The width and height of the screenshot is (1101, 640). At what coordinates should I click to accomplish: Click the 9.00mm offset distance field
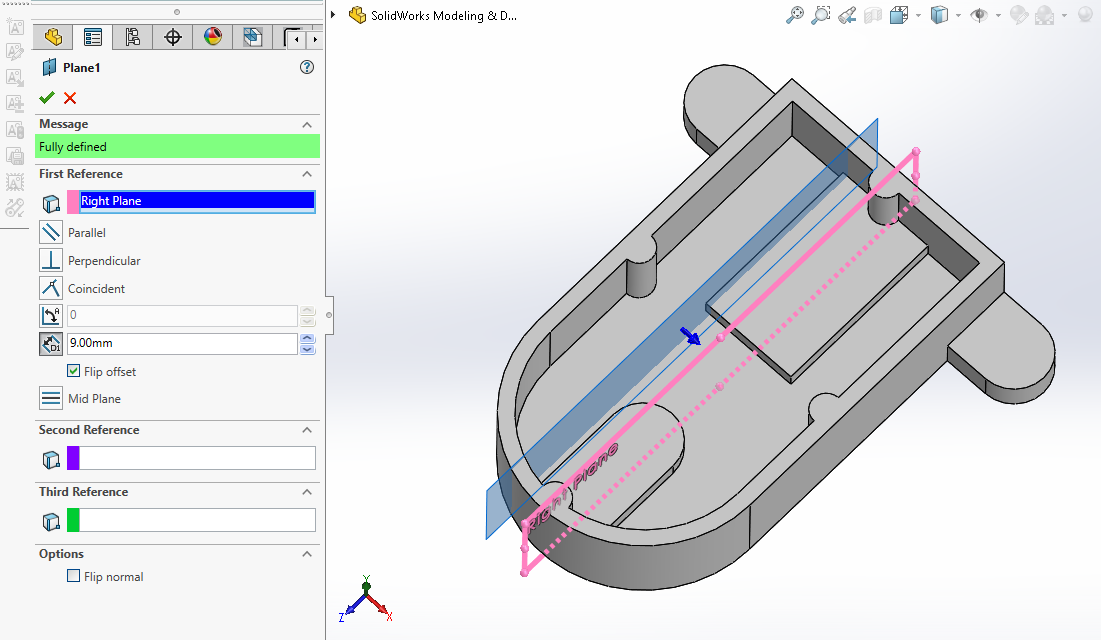pyautogui.click(x=181, y=344)
